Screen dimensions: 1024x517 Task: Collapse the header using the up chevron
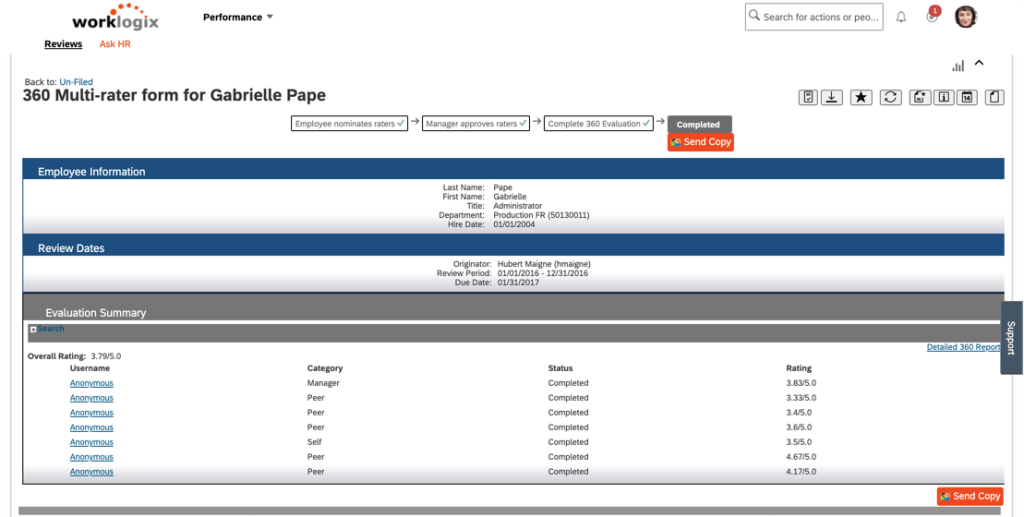pos(979,63)
